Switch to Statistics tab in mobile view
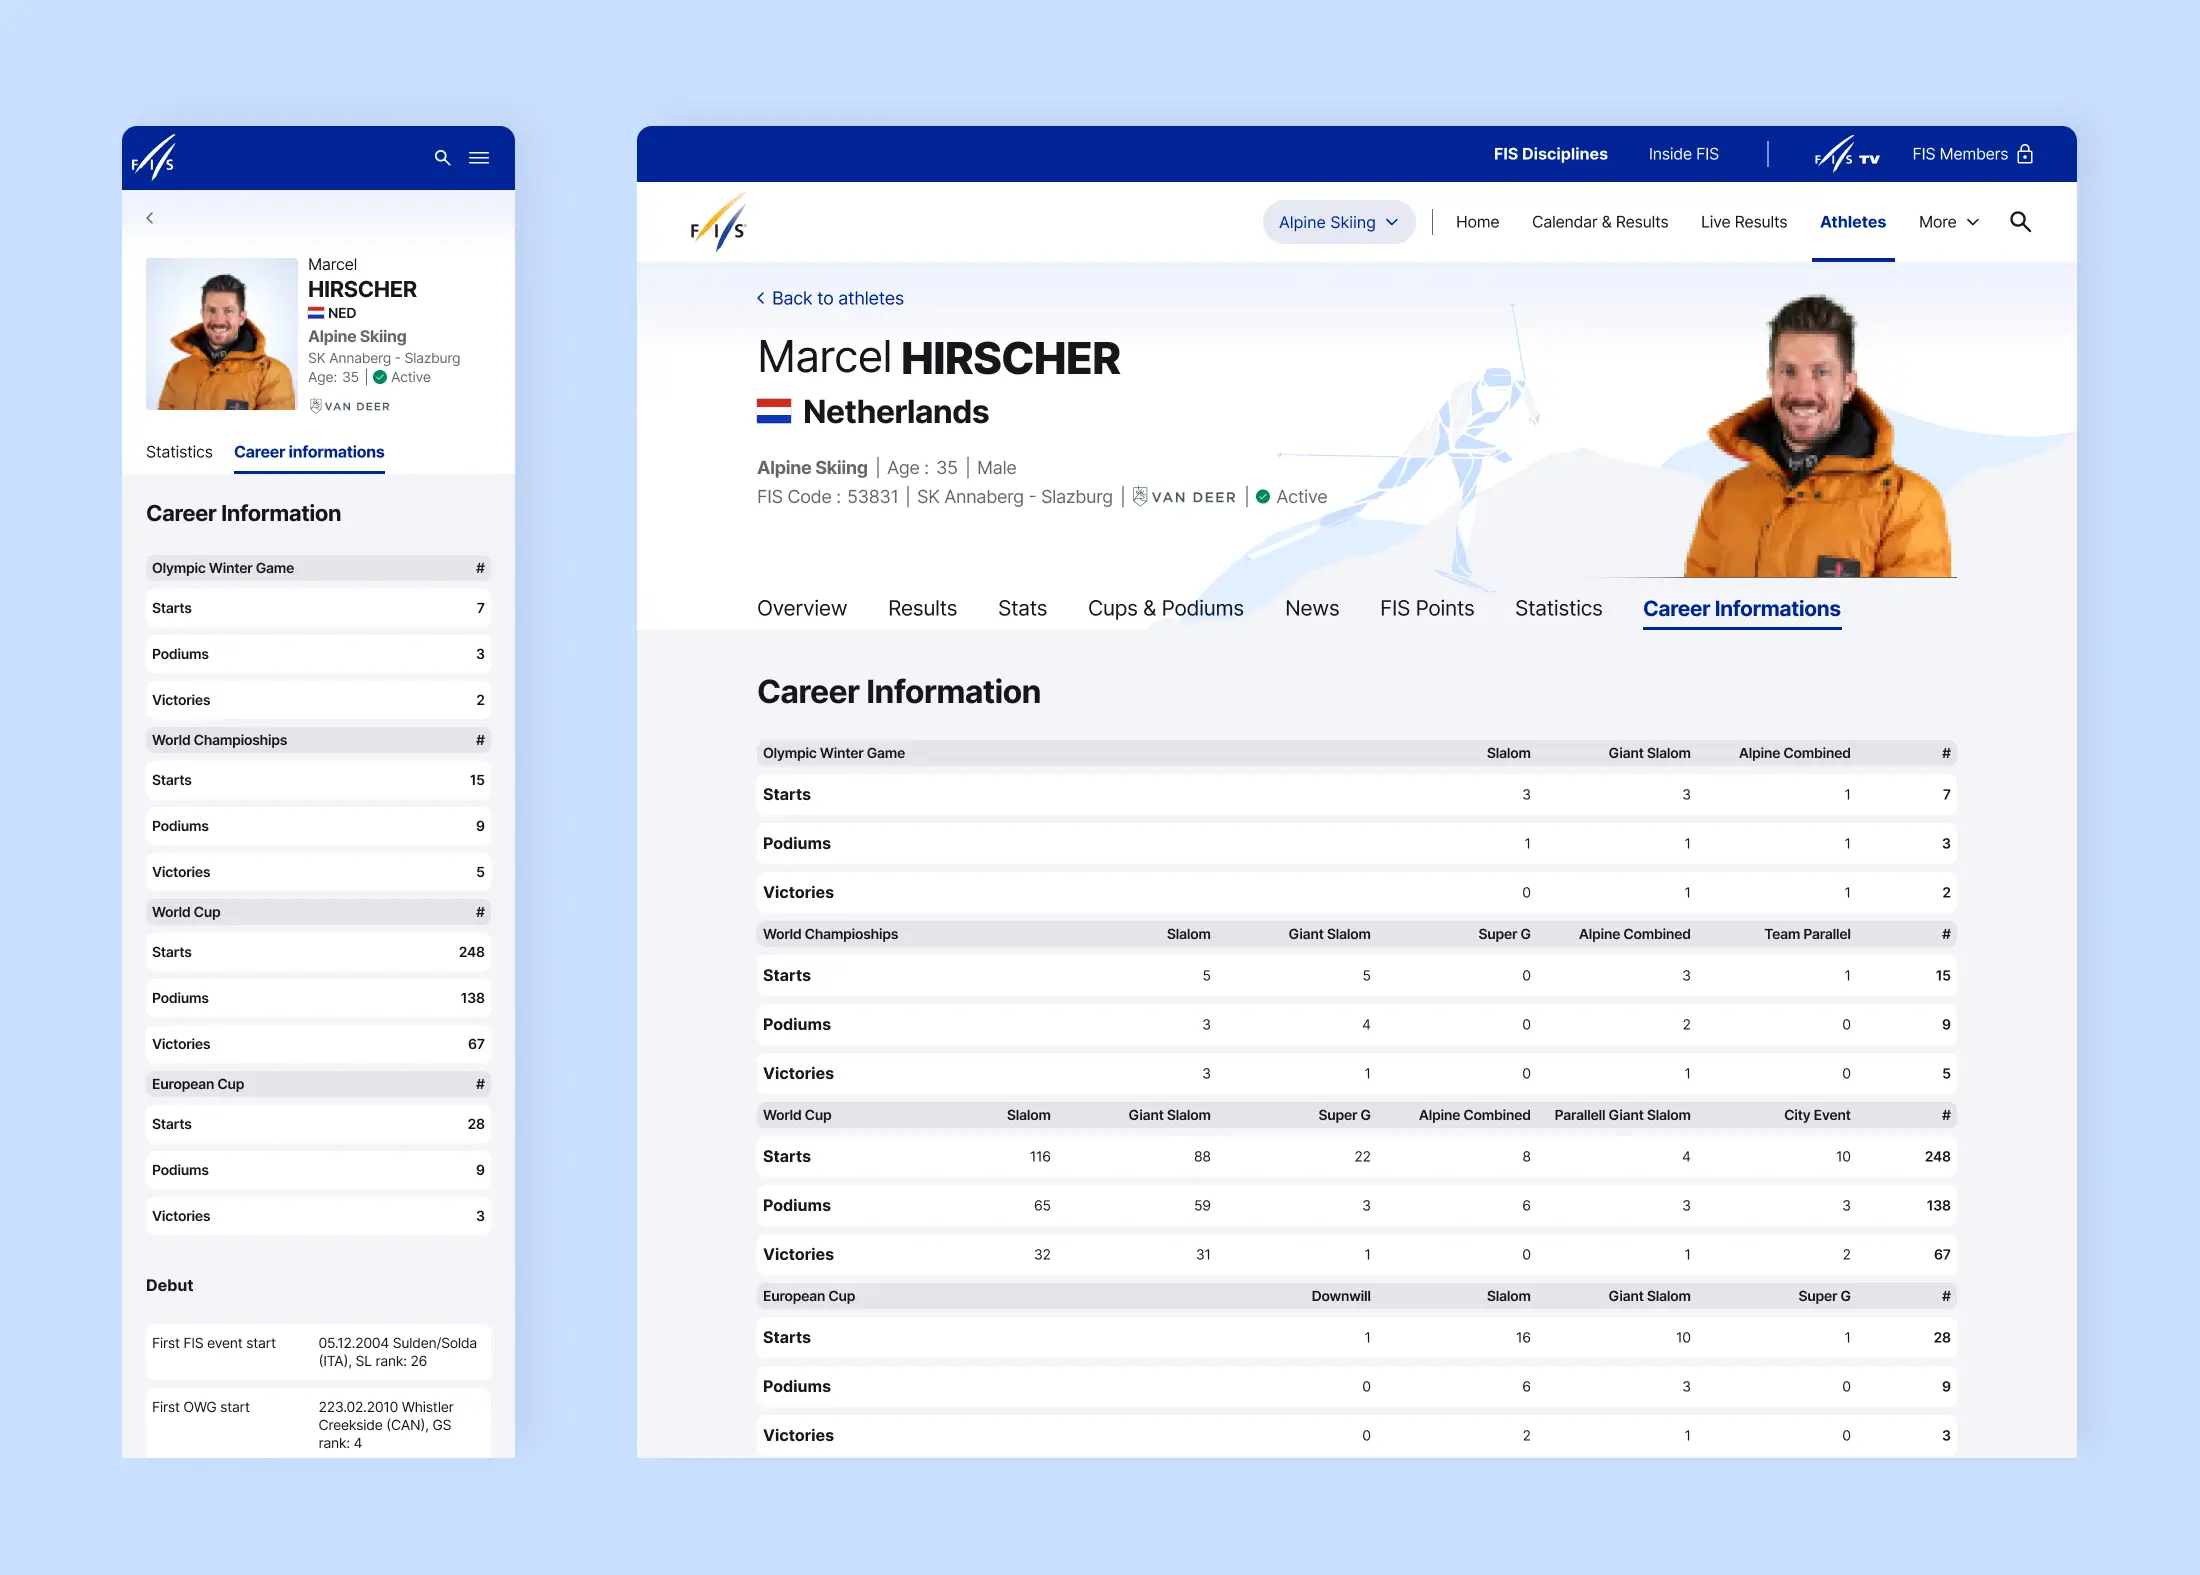 tap(179, 452)
